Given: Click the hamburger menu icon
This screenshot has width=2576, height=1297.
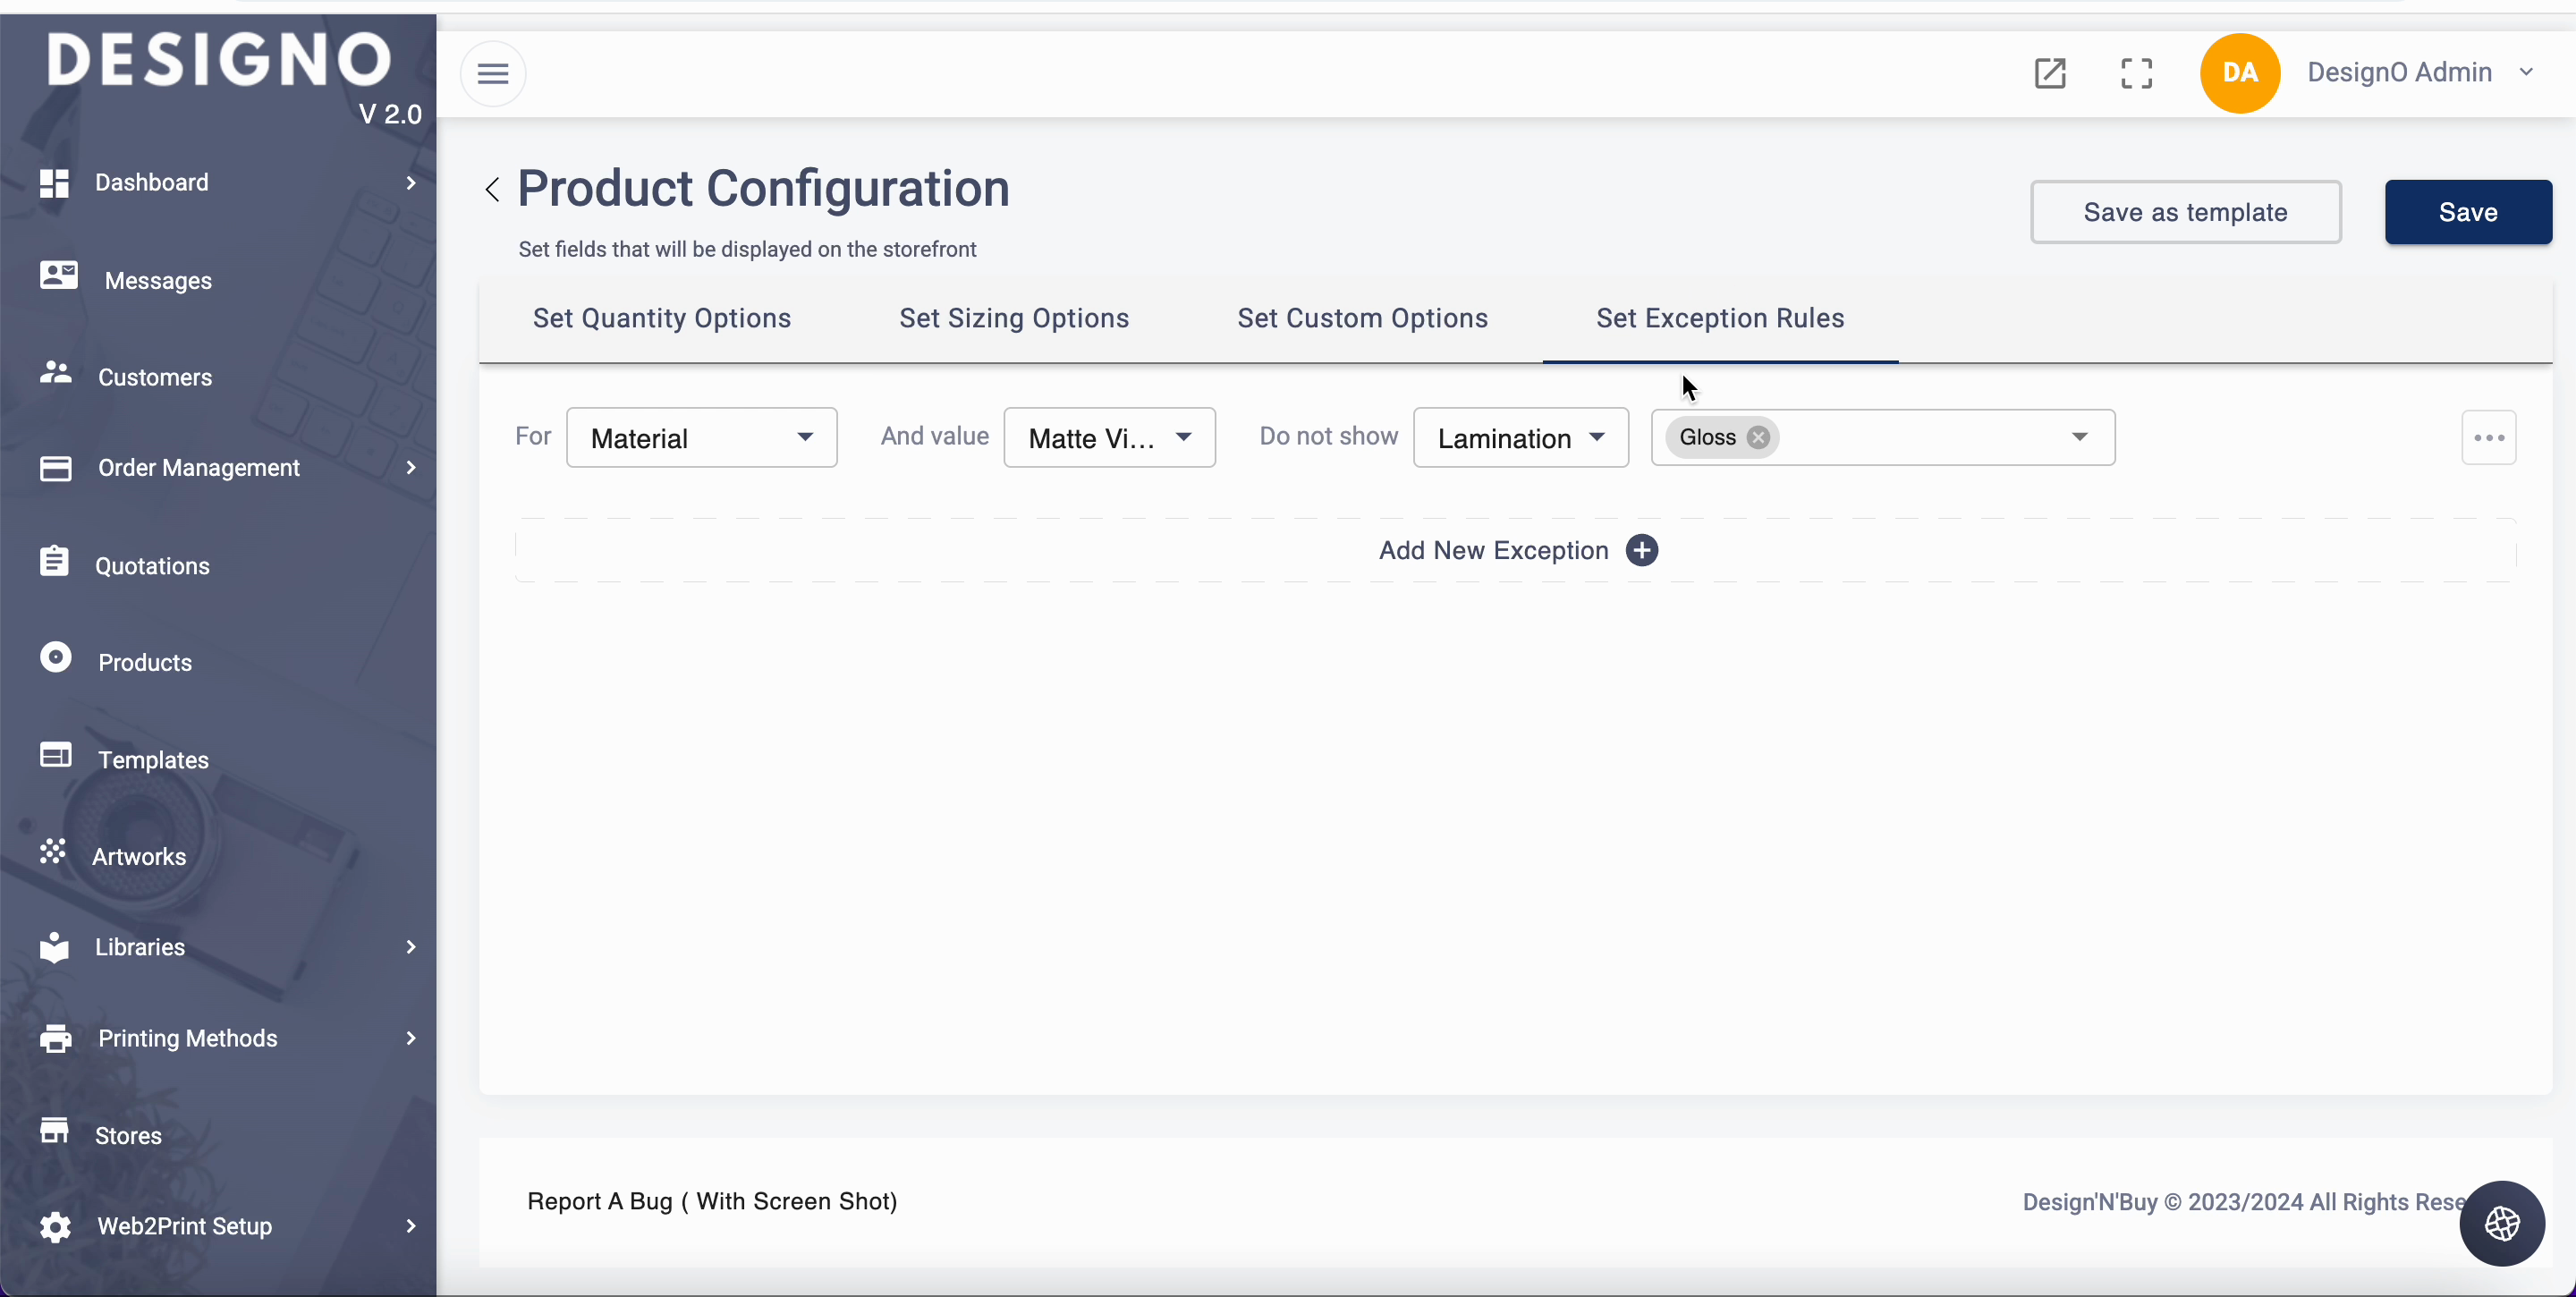Looking at the screenshot, I should [493, 74].
